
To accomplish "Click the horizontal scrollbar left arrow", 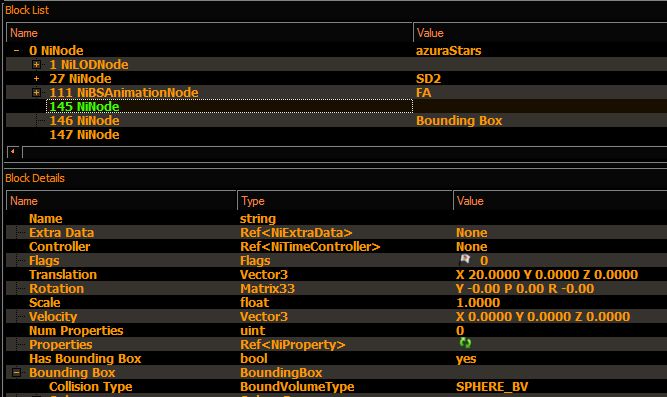I will pyautogui.click(x=13, y=151).
